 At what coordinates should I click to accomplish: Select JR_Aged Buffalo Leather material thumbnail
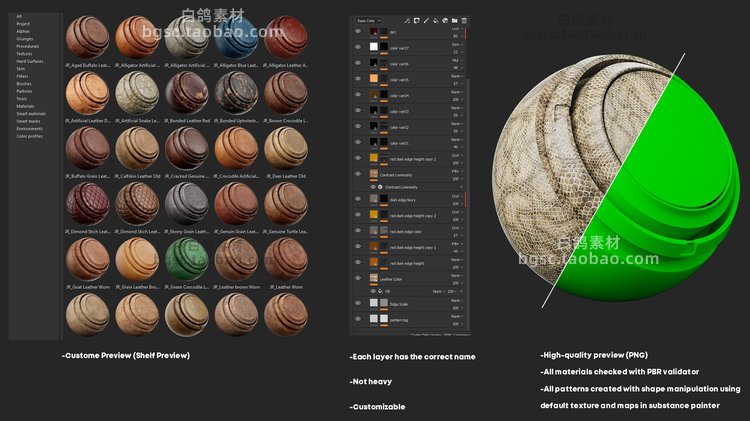tap(88, 37)
